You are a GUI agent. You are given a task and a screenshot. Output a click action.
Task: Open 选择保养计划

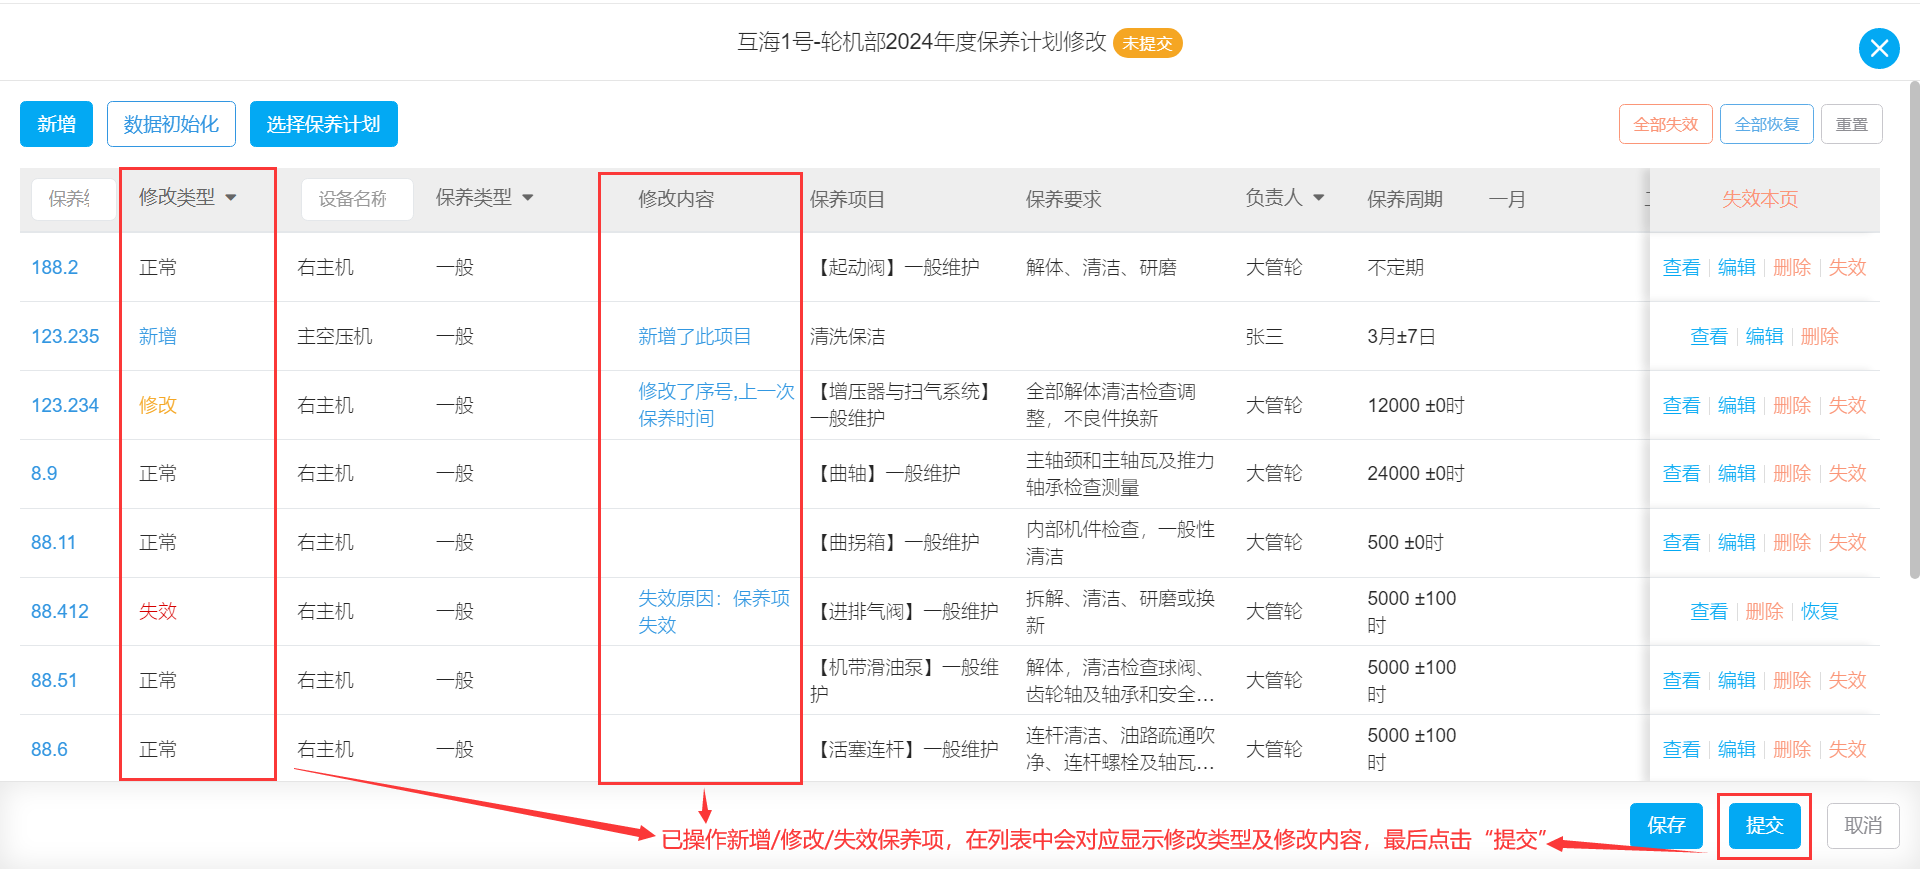(323, 124)
